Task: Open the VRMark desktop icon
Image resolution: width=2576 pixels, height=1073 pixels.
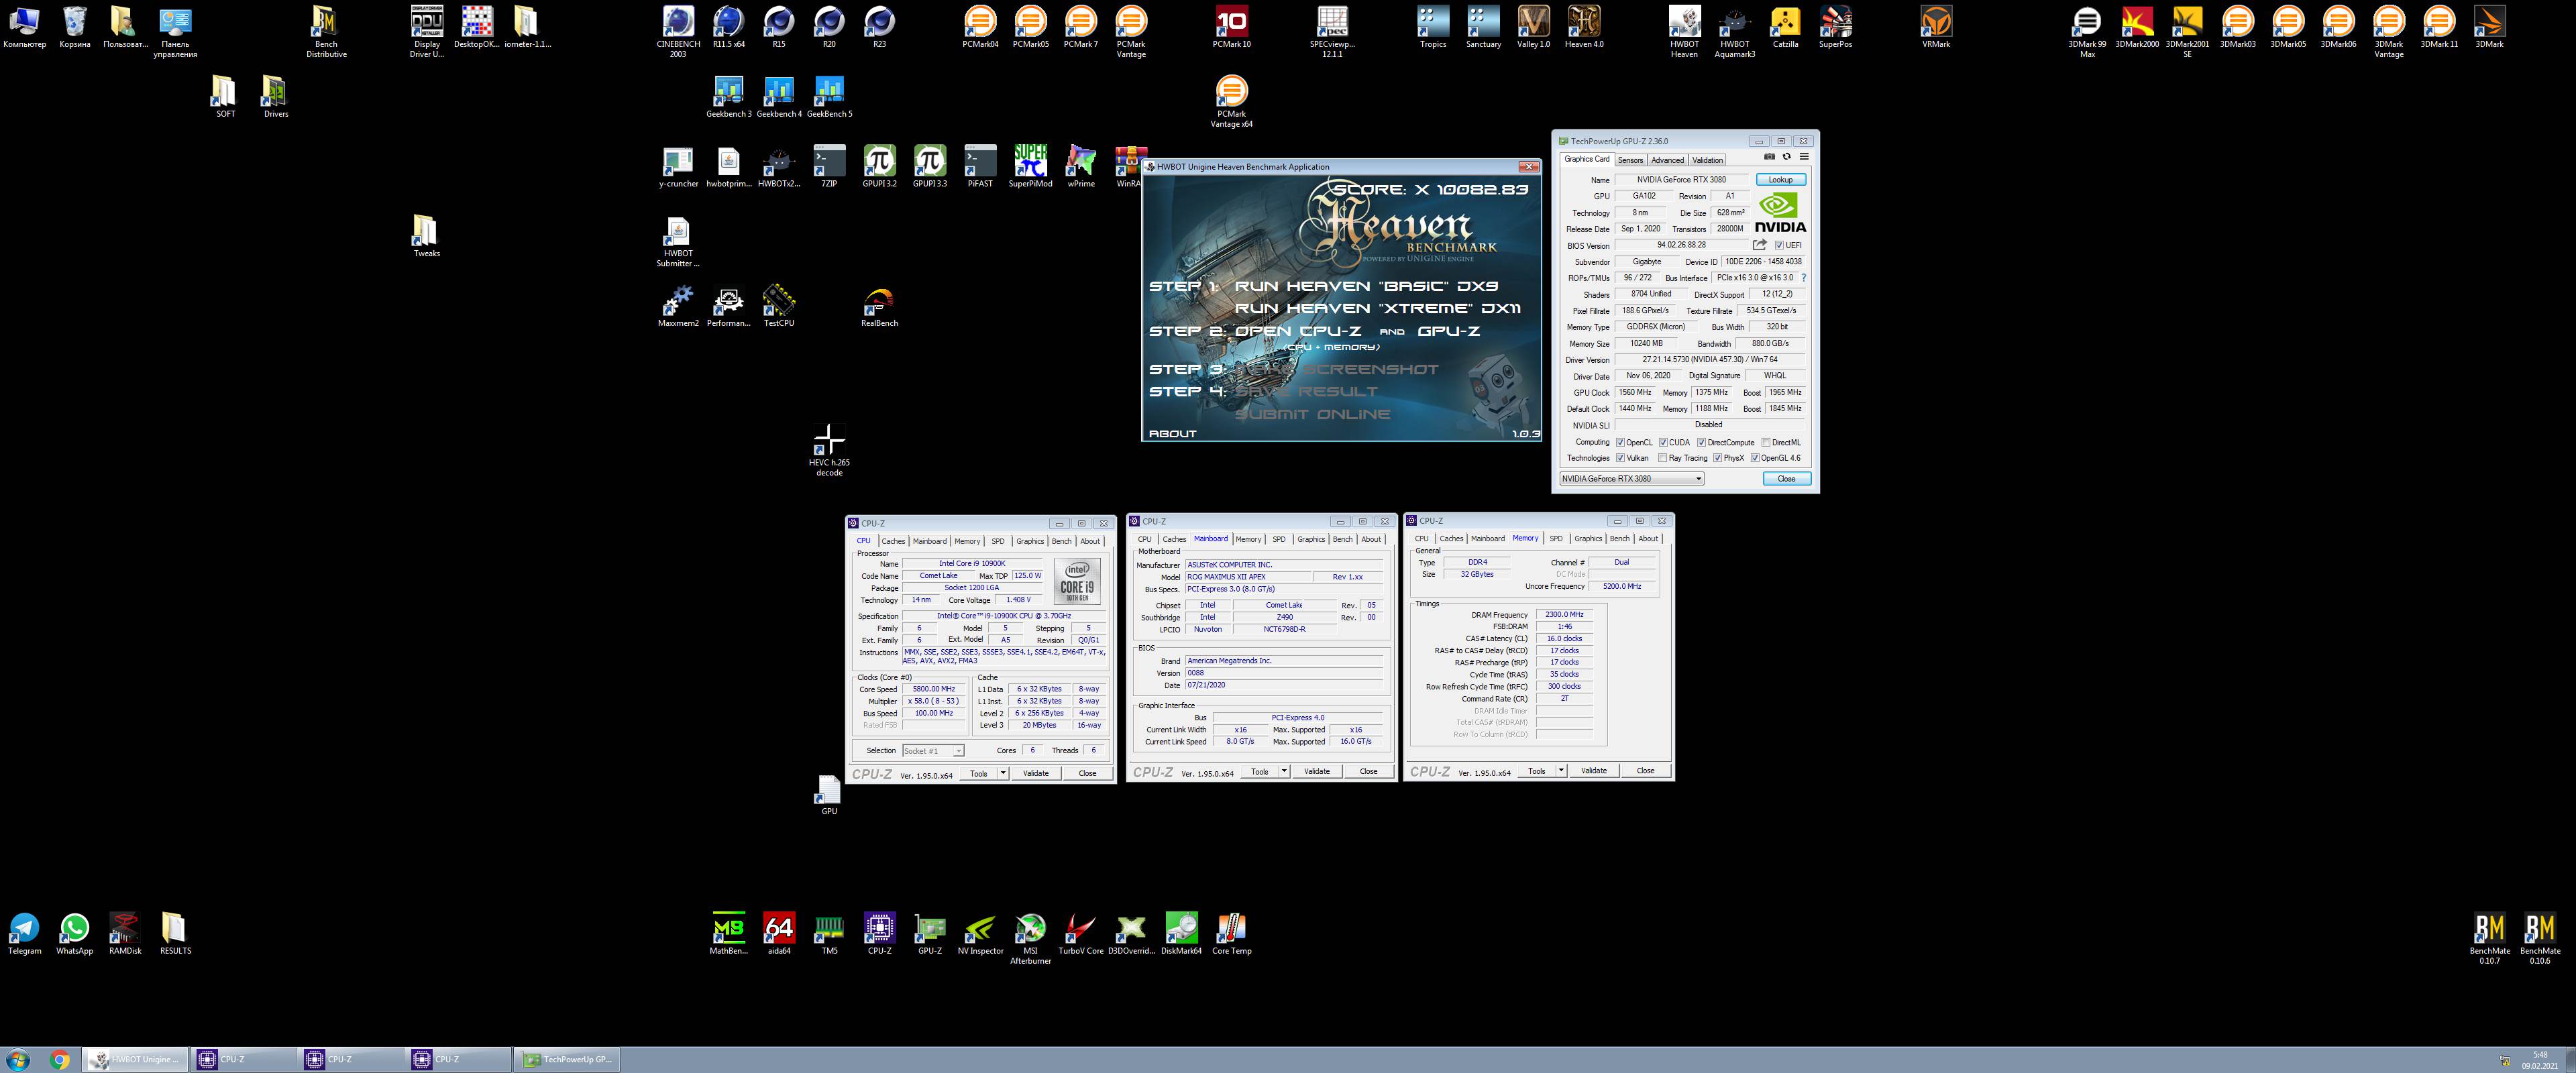Action: click(x=1936, y=27)
